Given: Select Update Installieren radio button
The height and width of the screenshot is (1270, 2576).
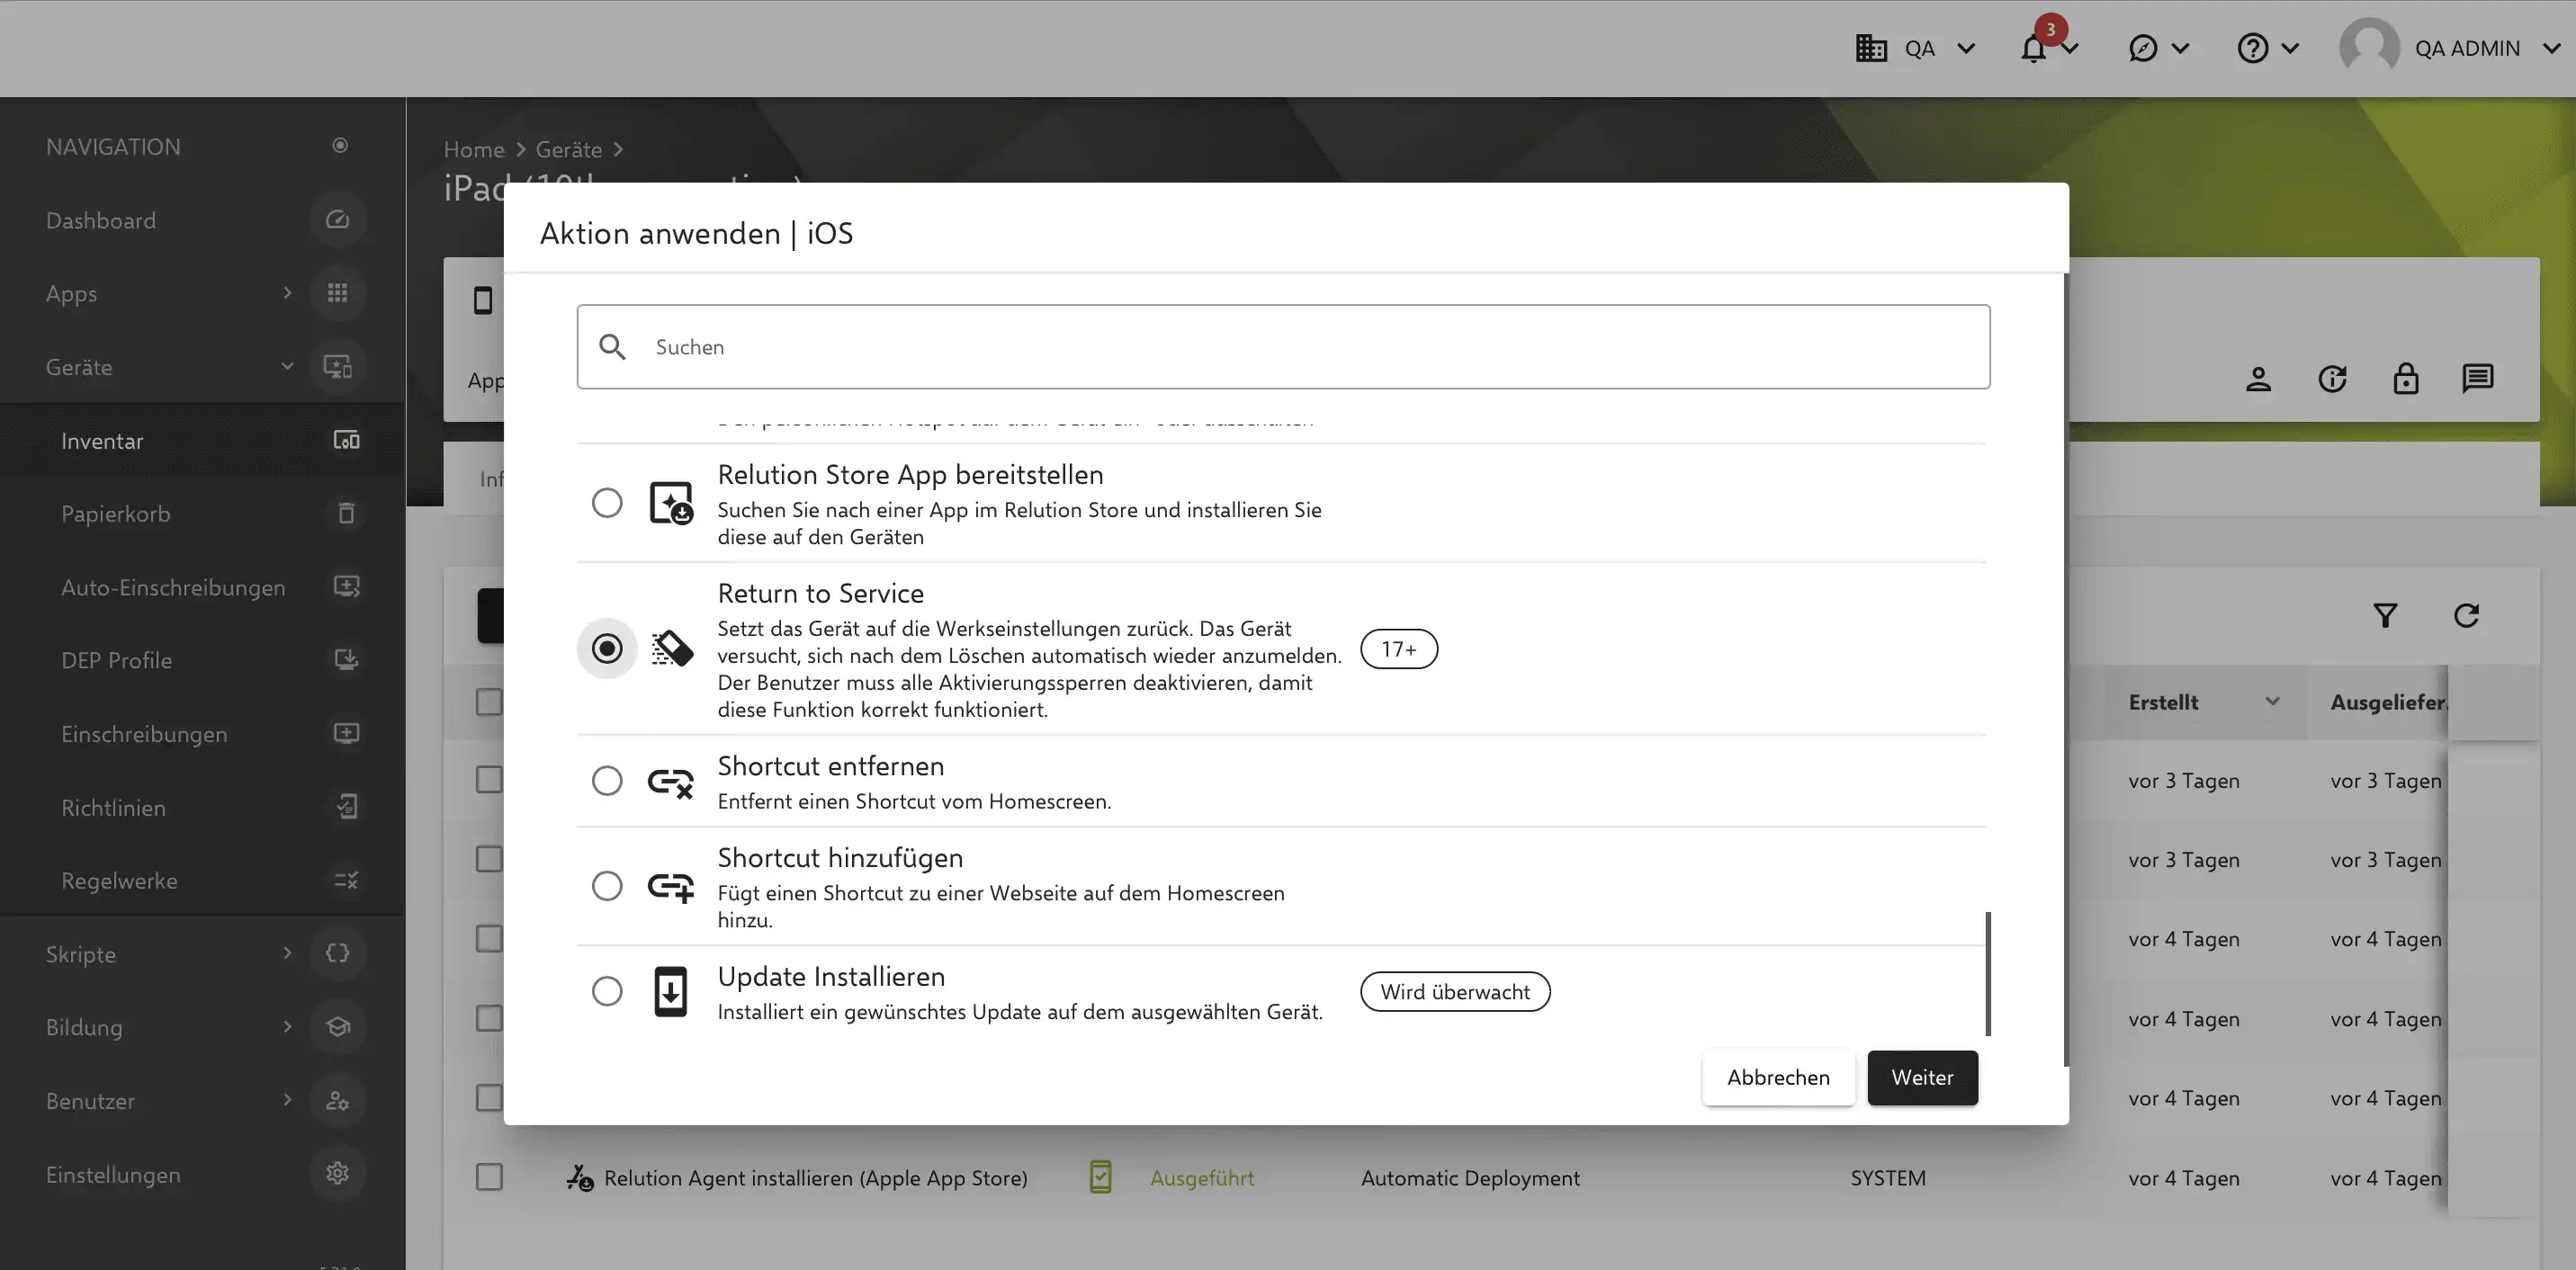Looking at the screenshot, I should (607, 992).
